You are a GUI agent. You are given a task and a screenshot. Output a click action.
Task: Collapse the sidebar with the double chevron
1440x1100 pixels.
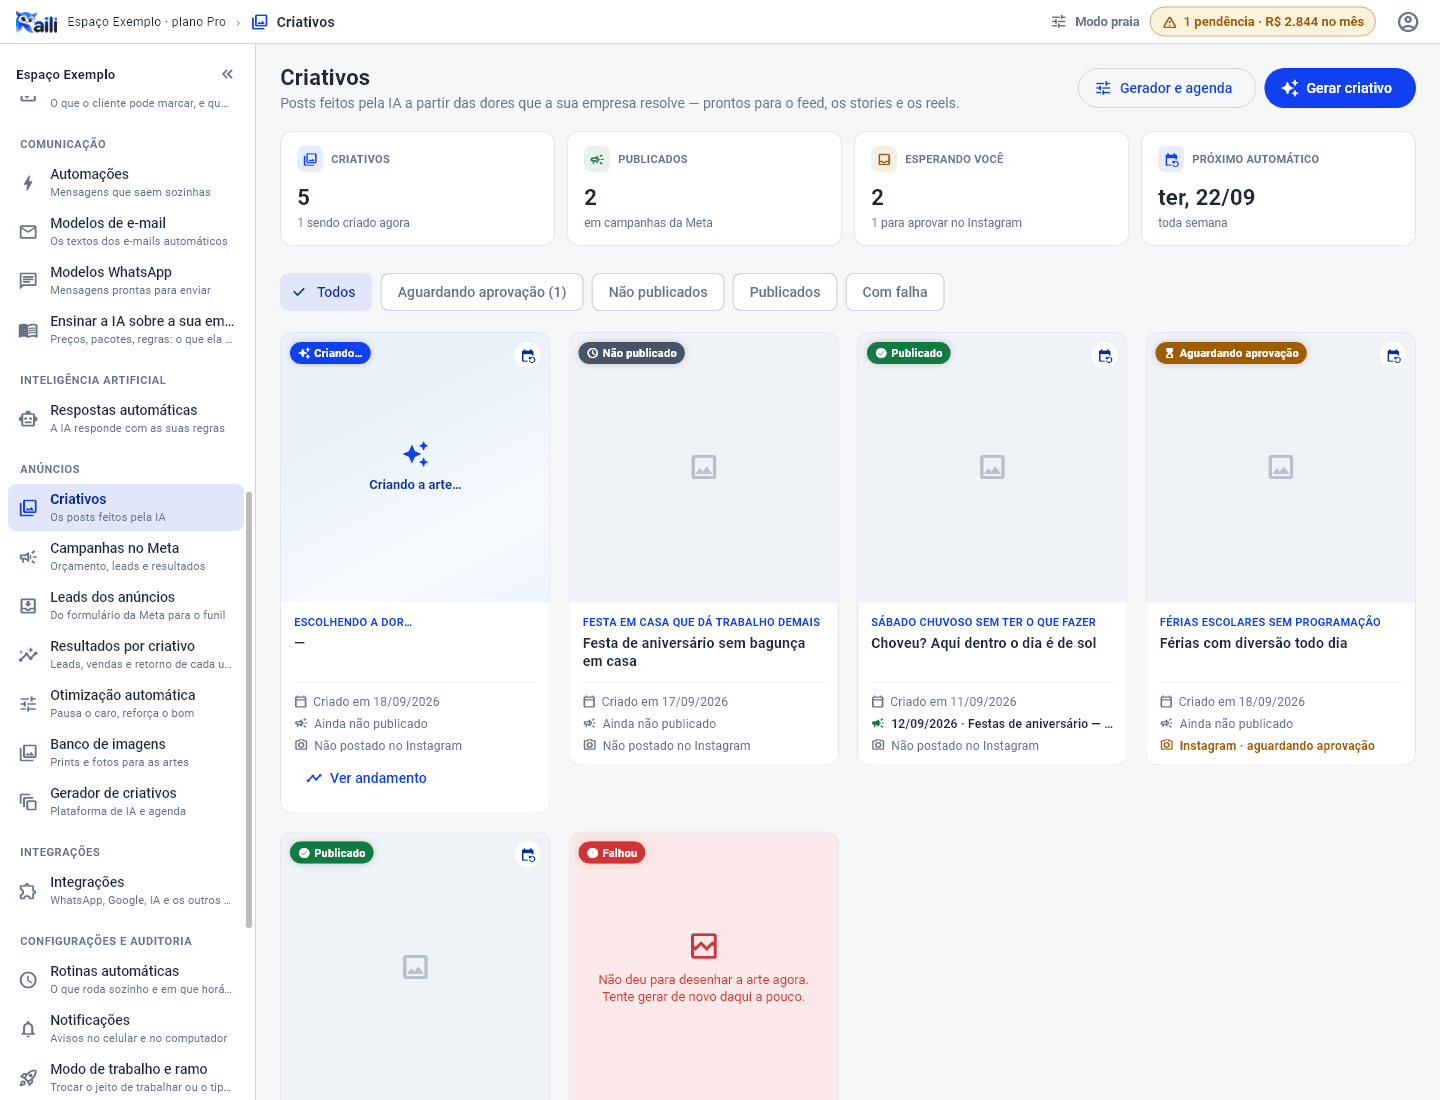pos(227,74)
